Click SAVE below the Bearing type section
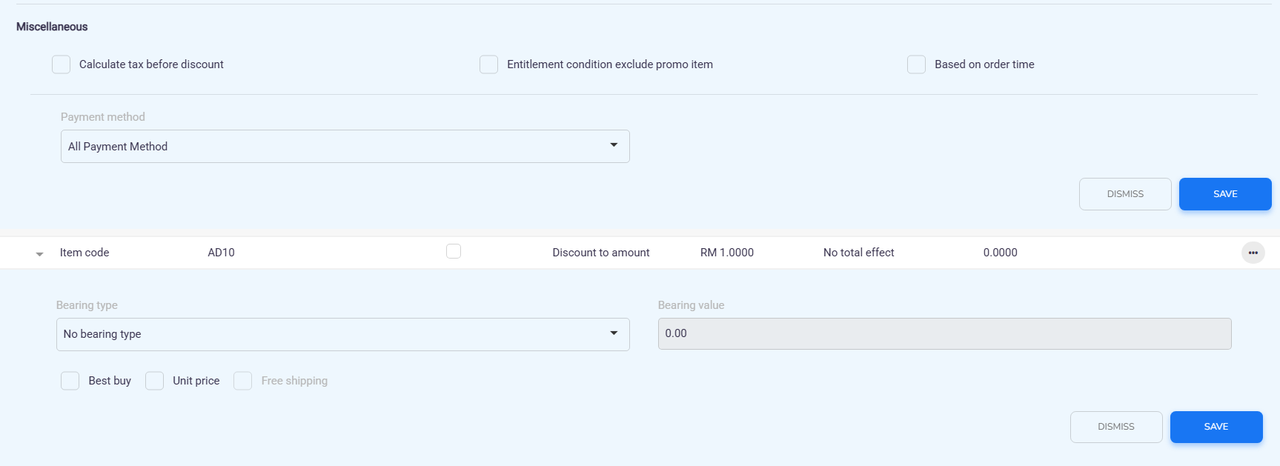This screenshot has height=466, width=1280. (x=1215, y=427)
